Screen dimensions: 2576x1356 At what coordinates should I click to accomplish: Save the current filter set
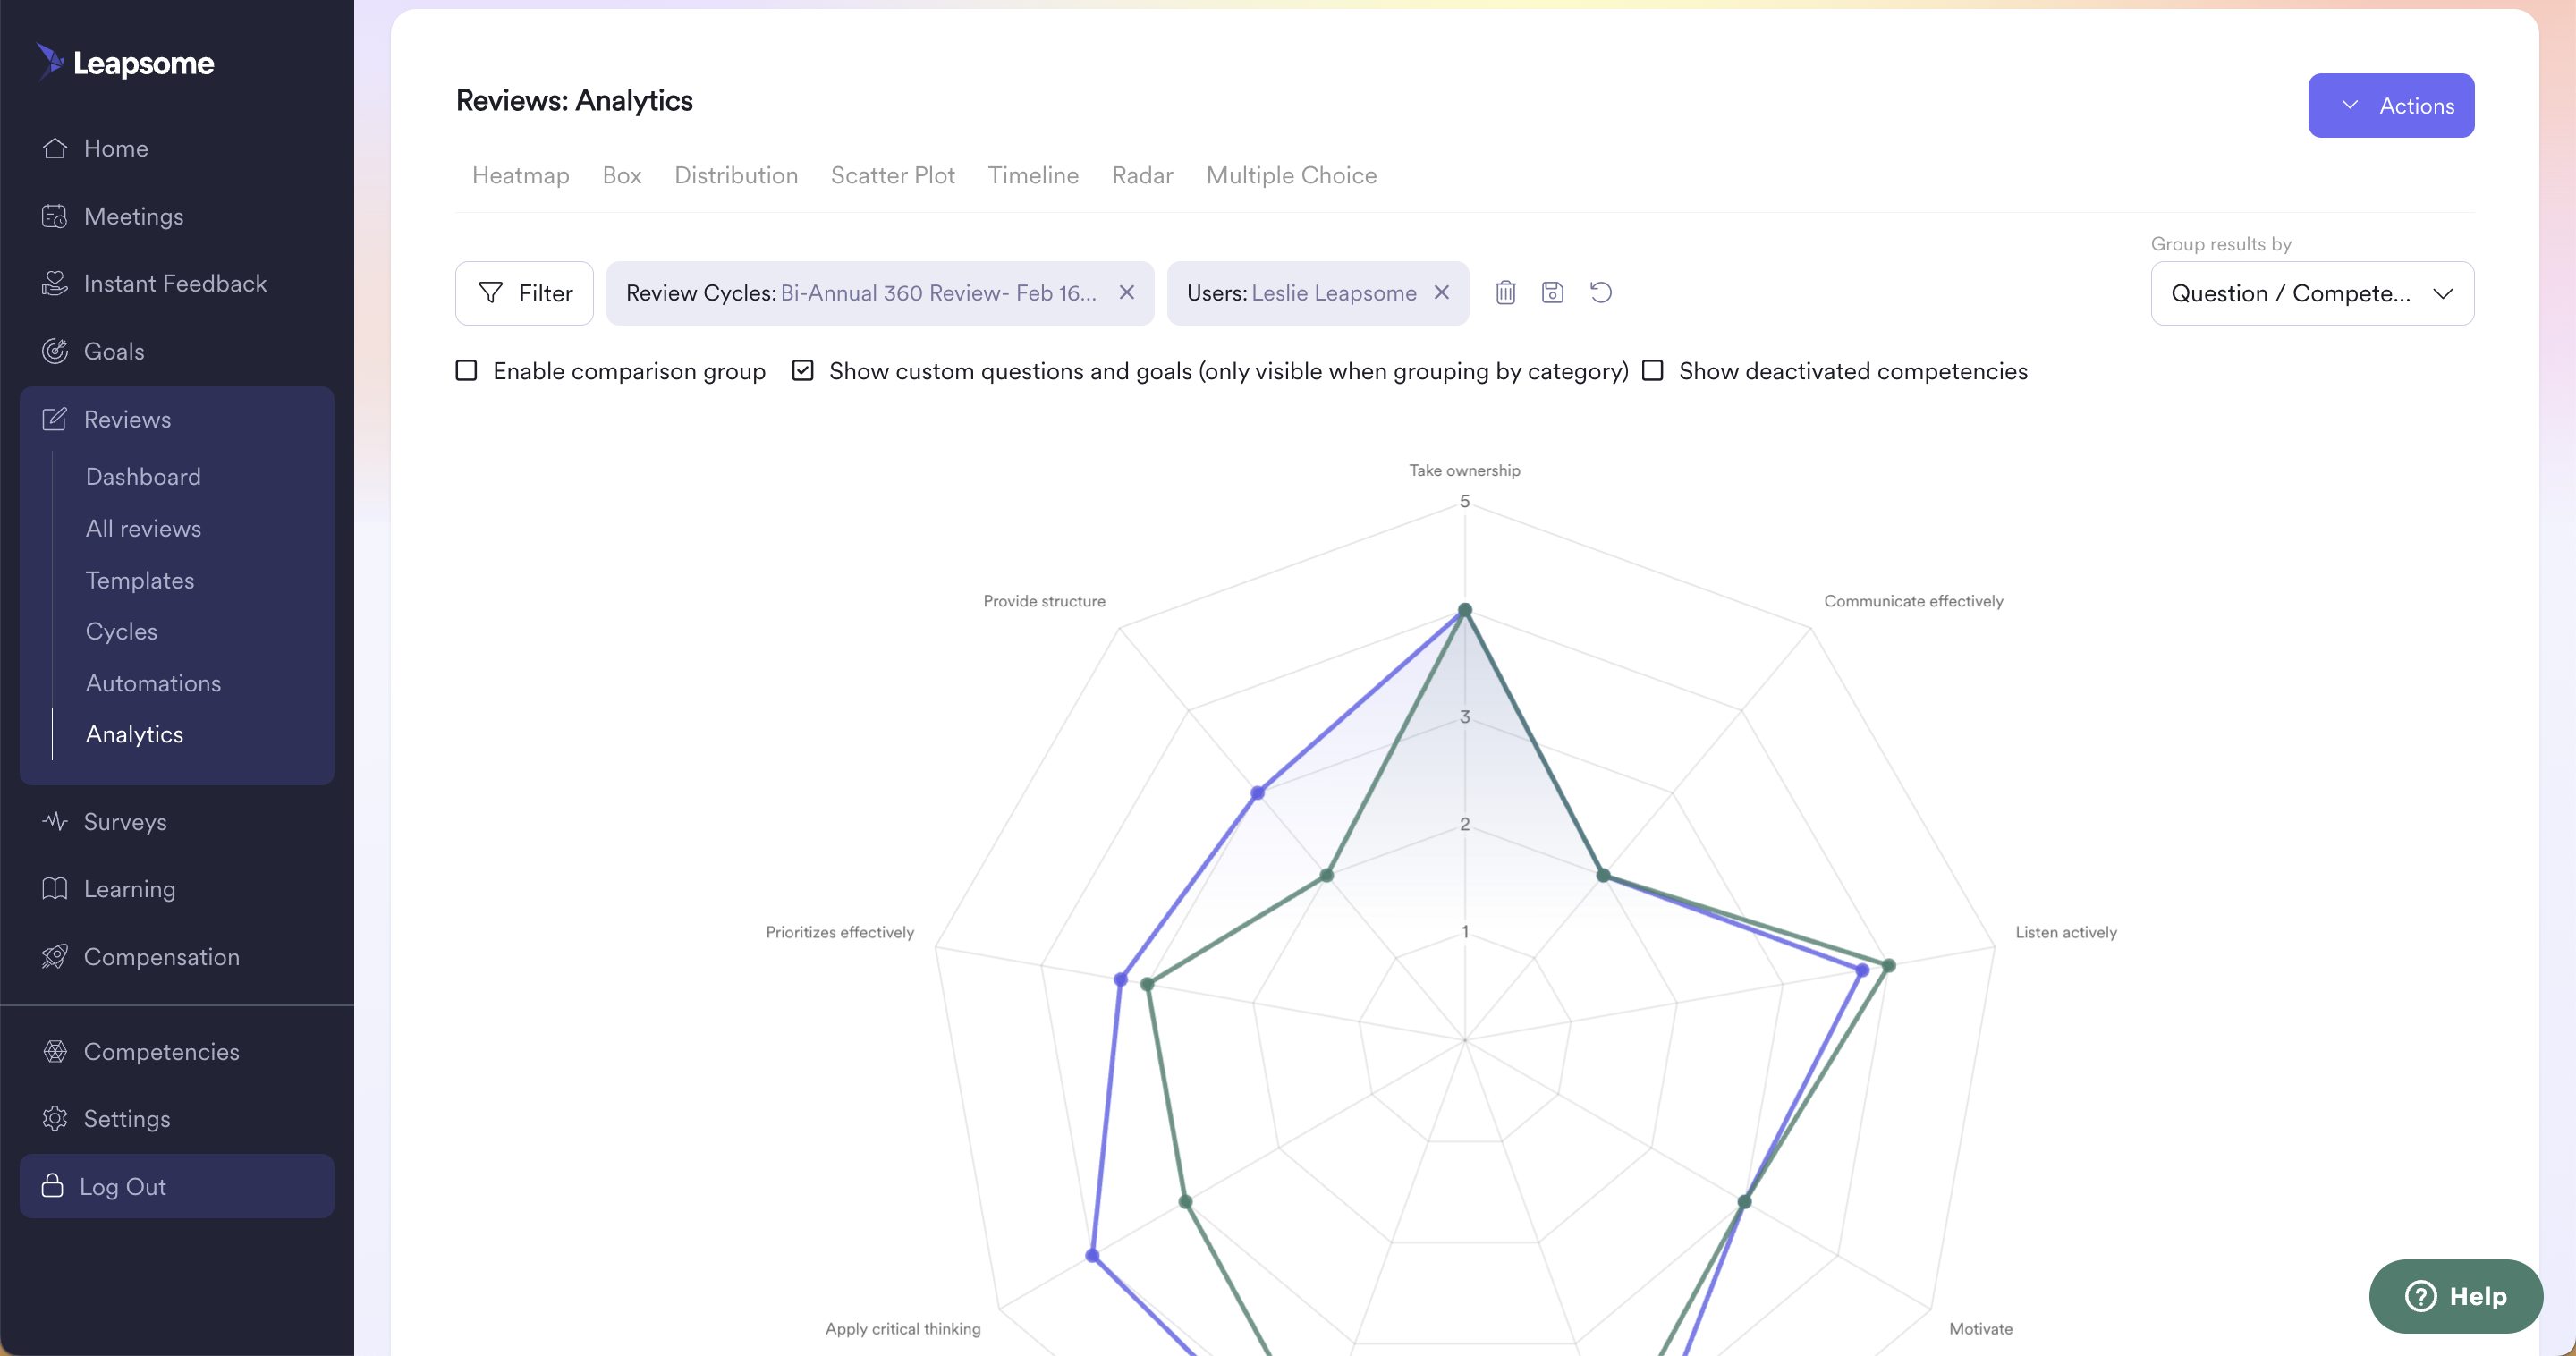coord(1552,292)
